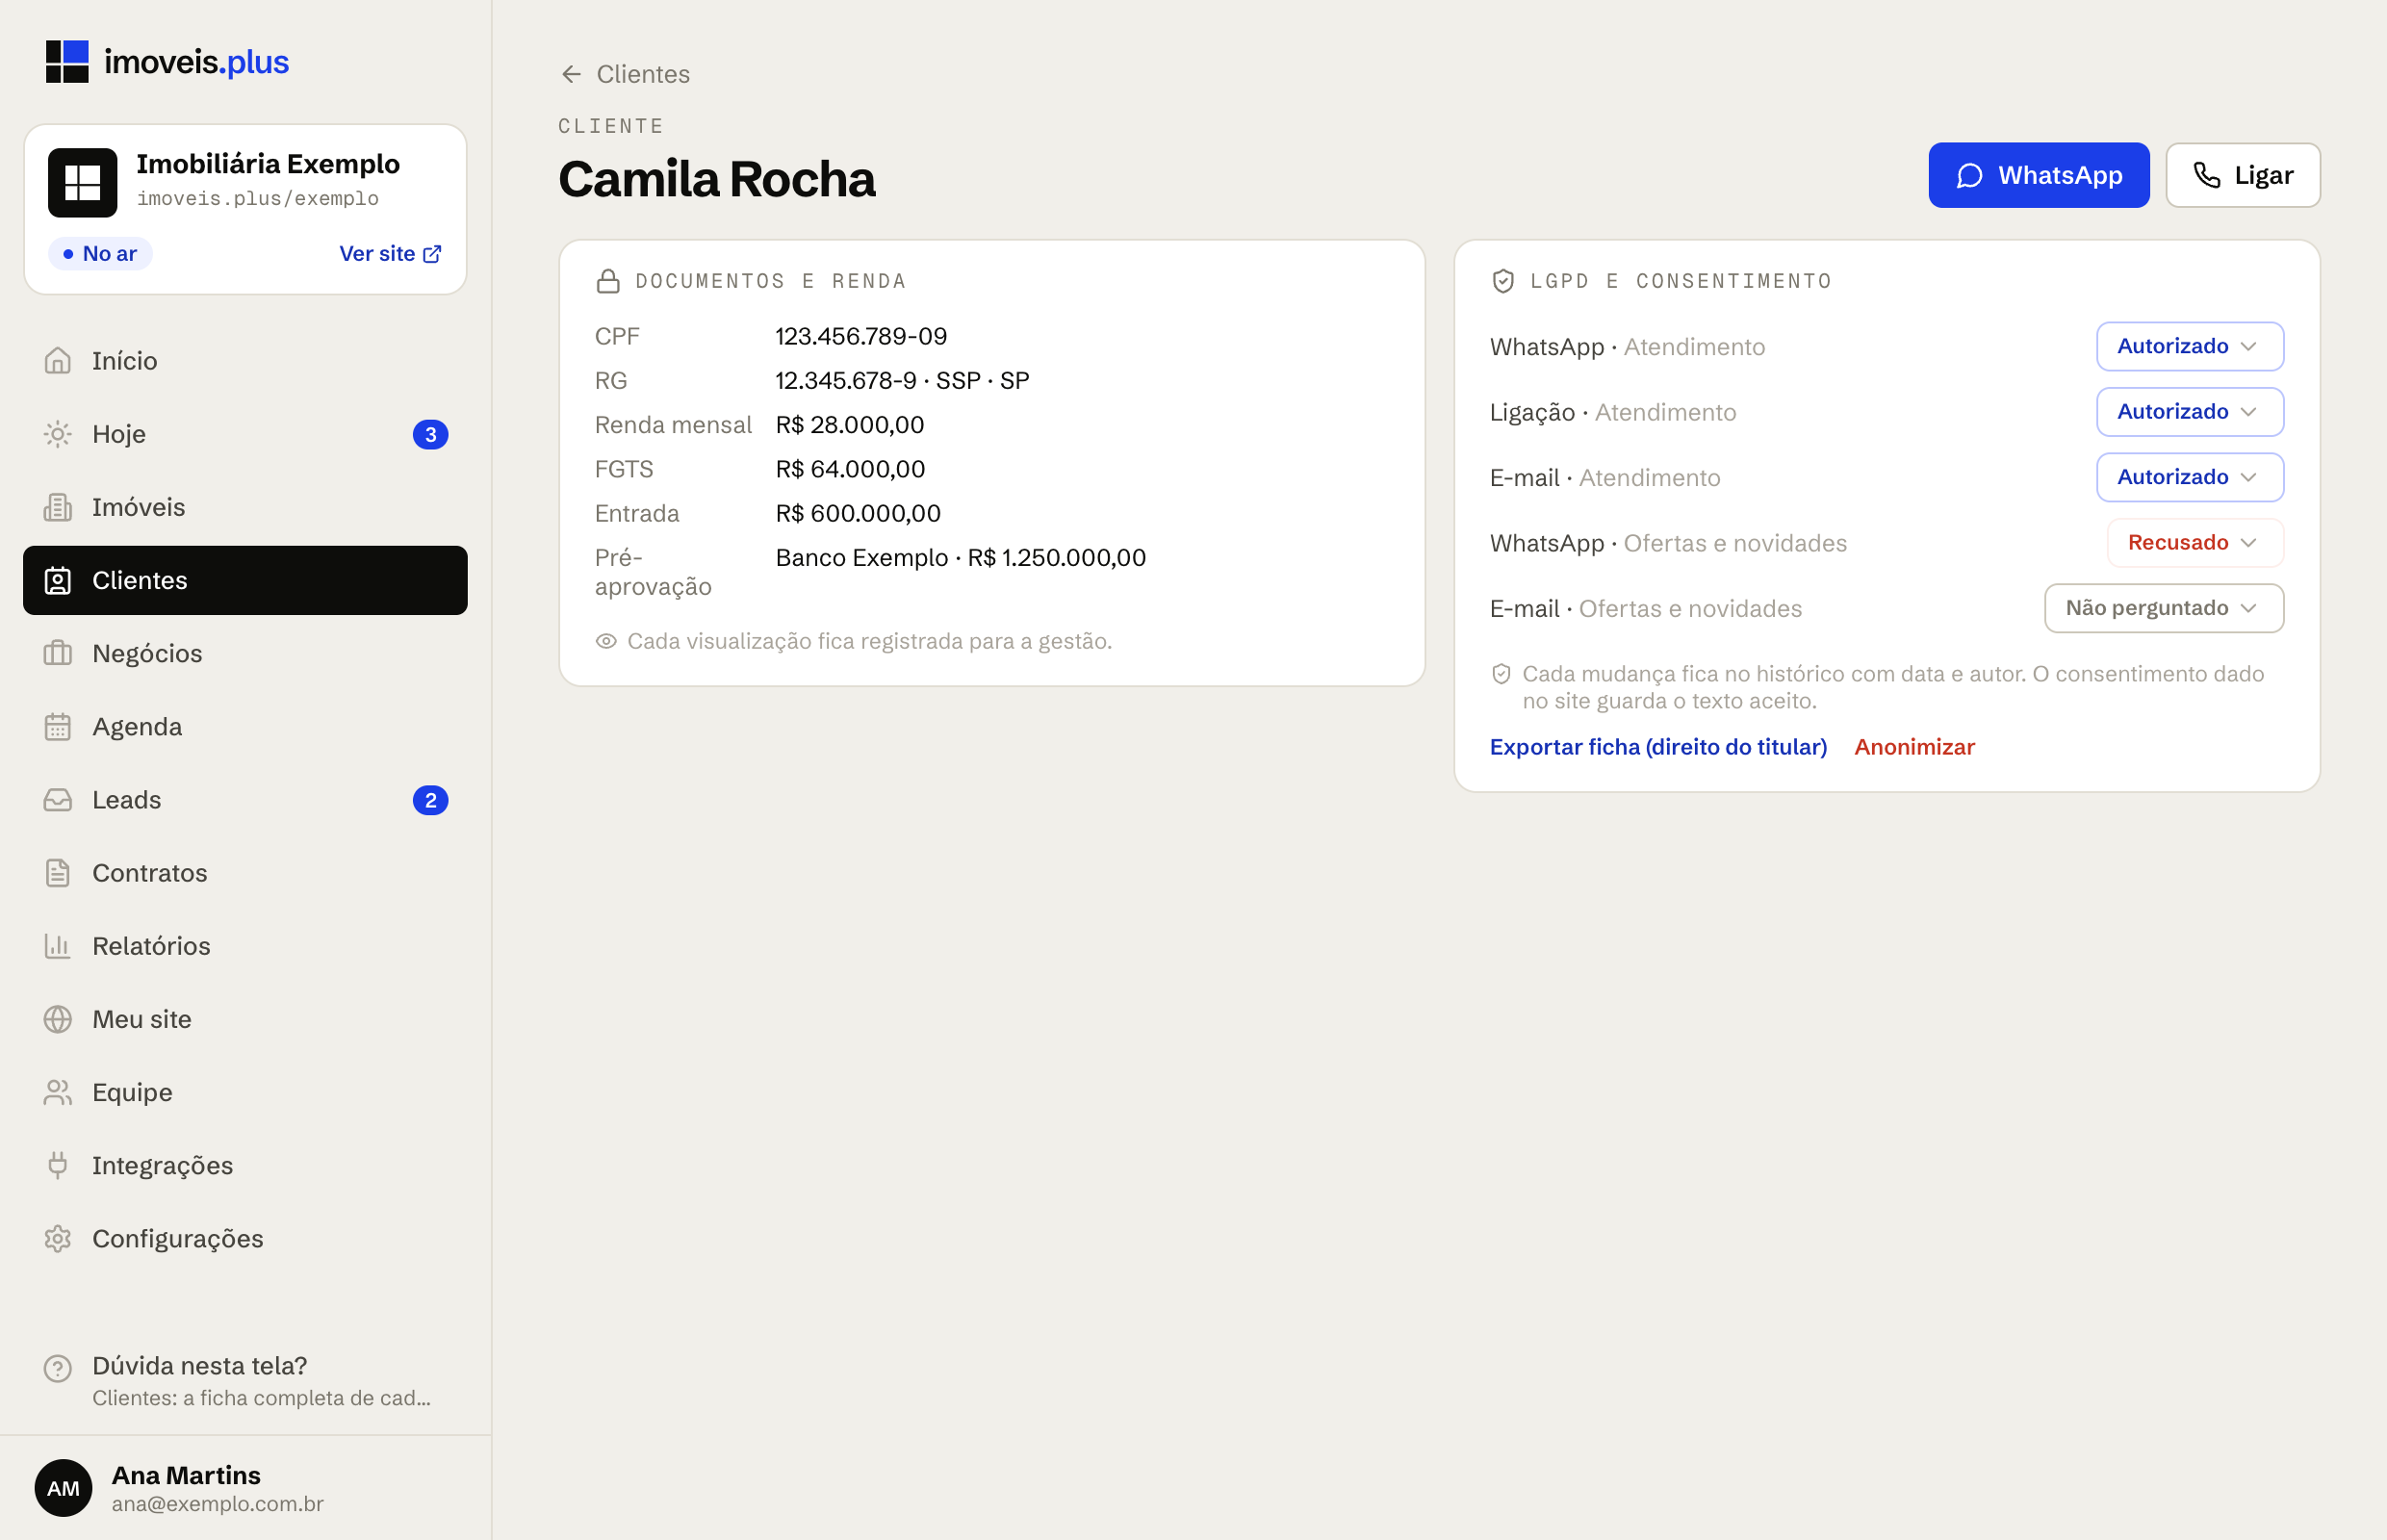Open Ligação Atendimento consent dropdown
The width and height of the screenshot is (2387, 1540).
(x=2190, y=412)
